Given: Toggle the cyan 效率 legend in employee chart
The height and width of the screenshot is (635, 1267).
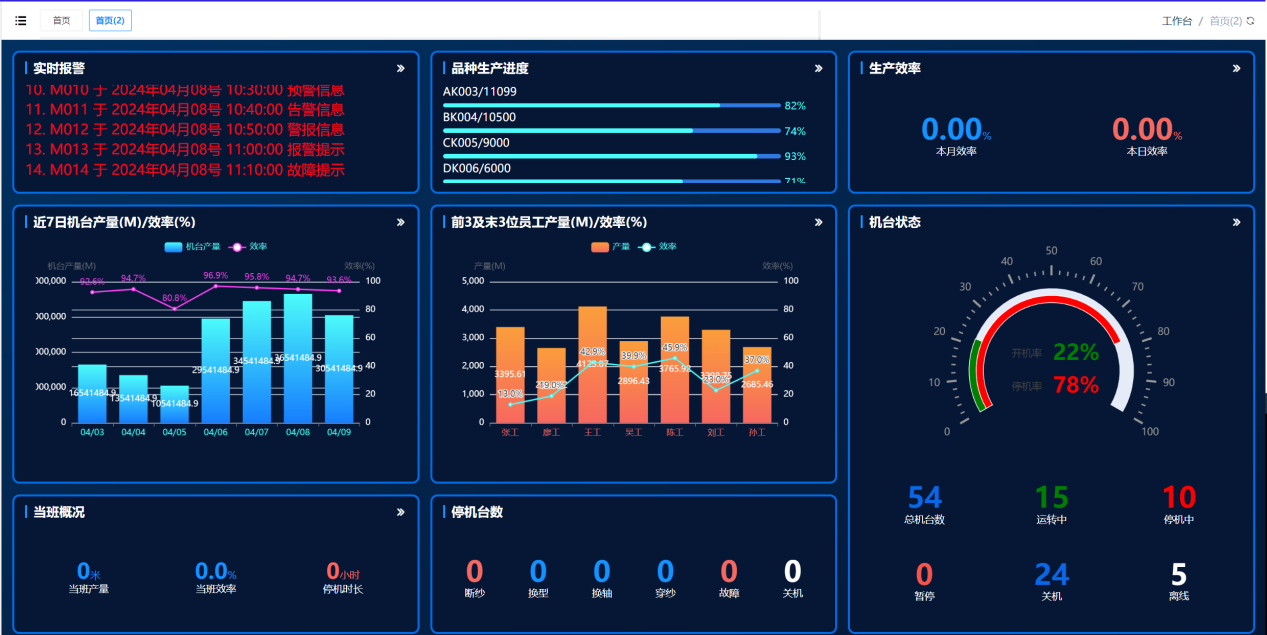Looking at the screenshot, I should [x=657, y=246].
